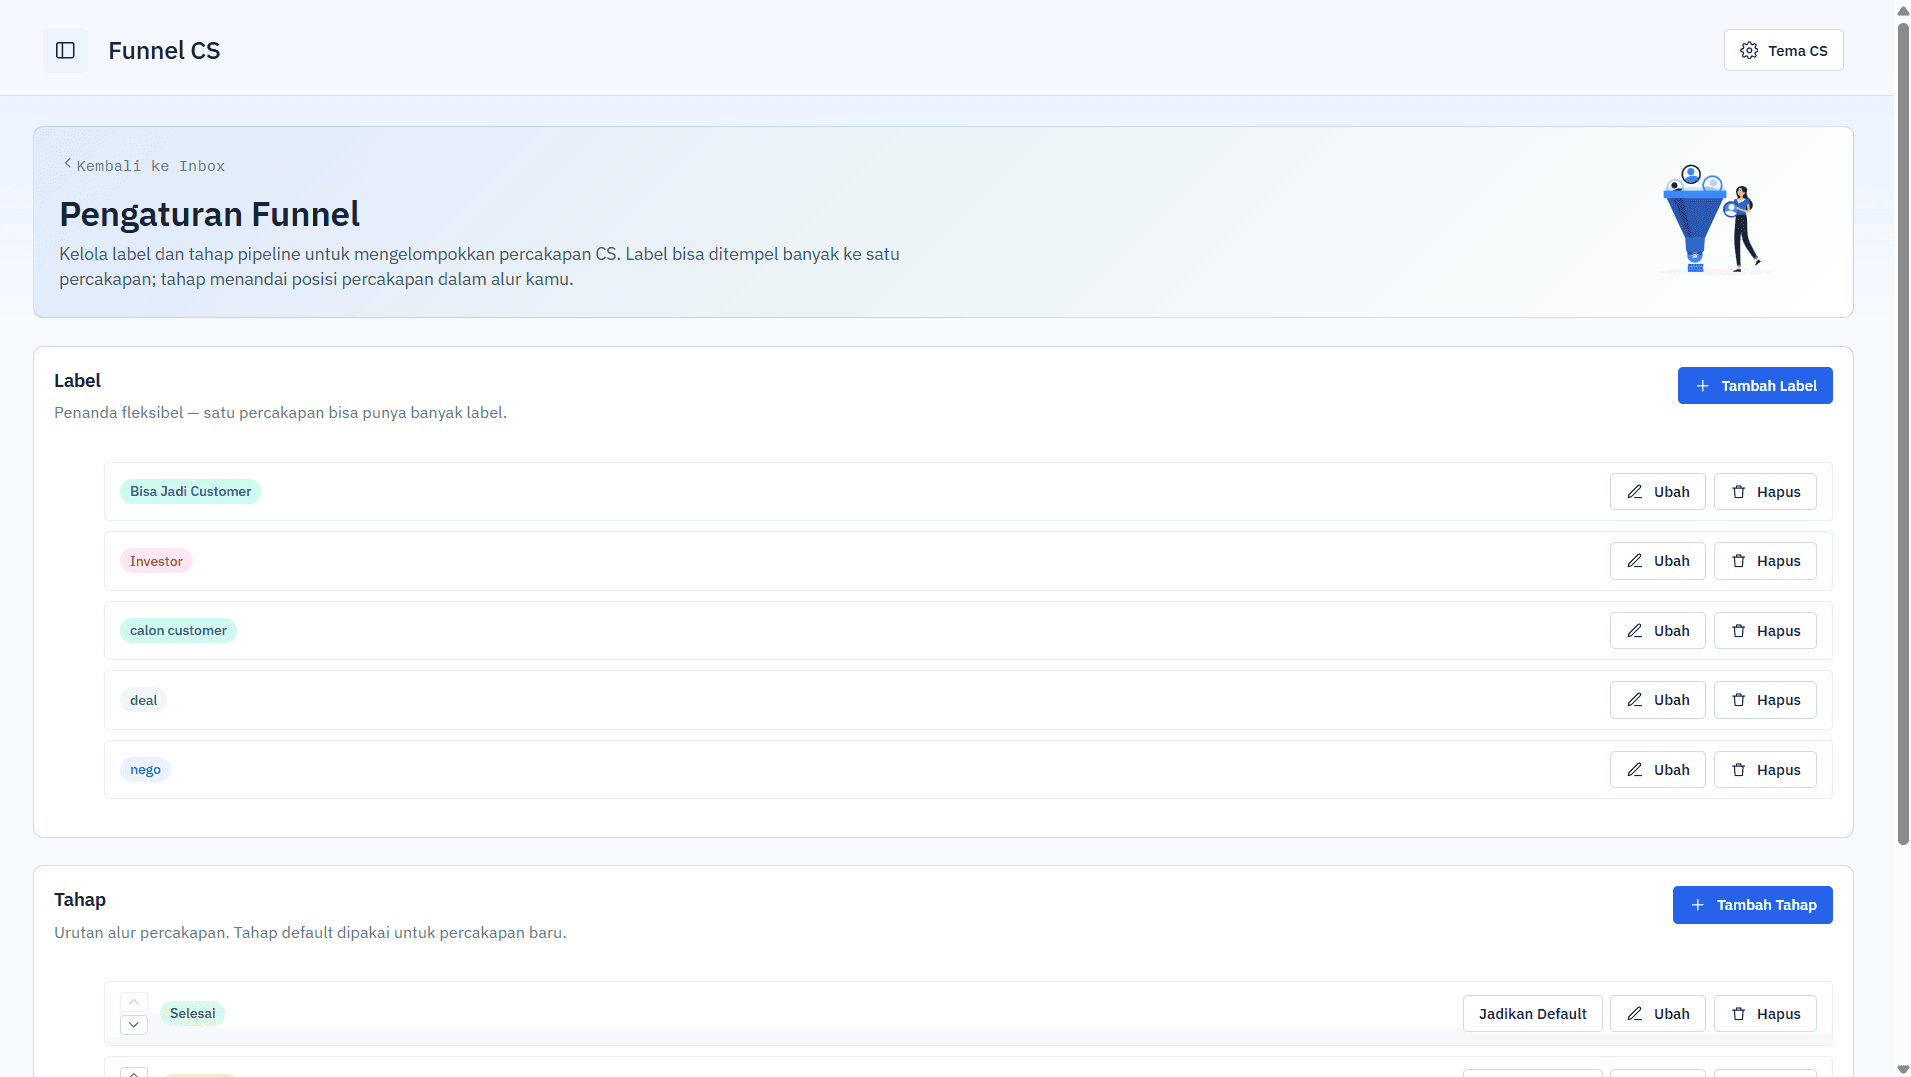This screenshot has width=1911, height=1077.
Task: Edit the Selesai stage
Action: 1657,1014
